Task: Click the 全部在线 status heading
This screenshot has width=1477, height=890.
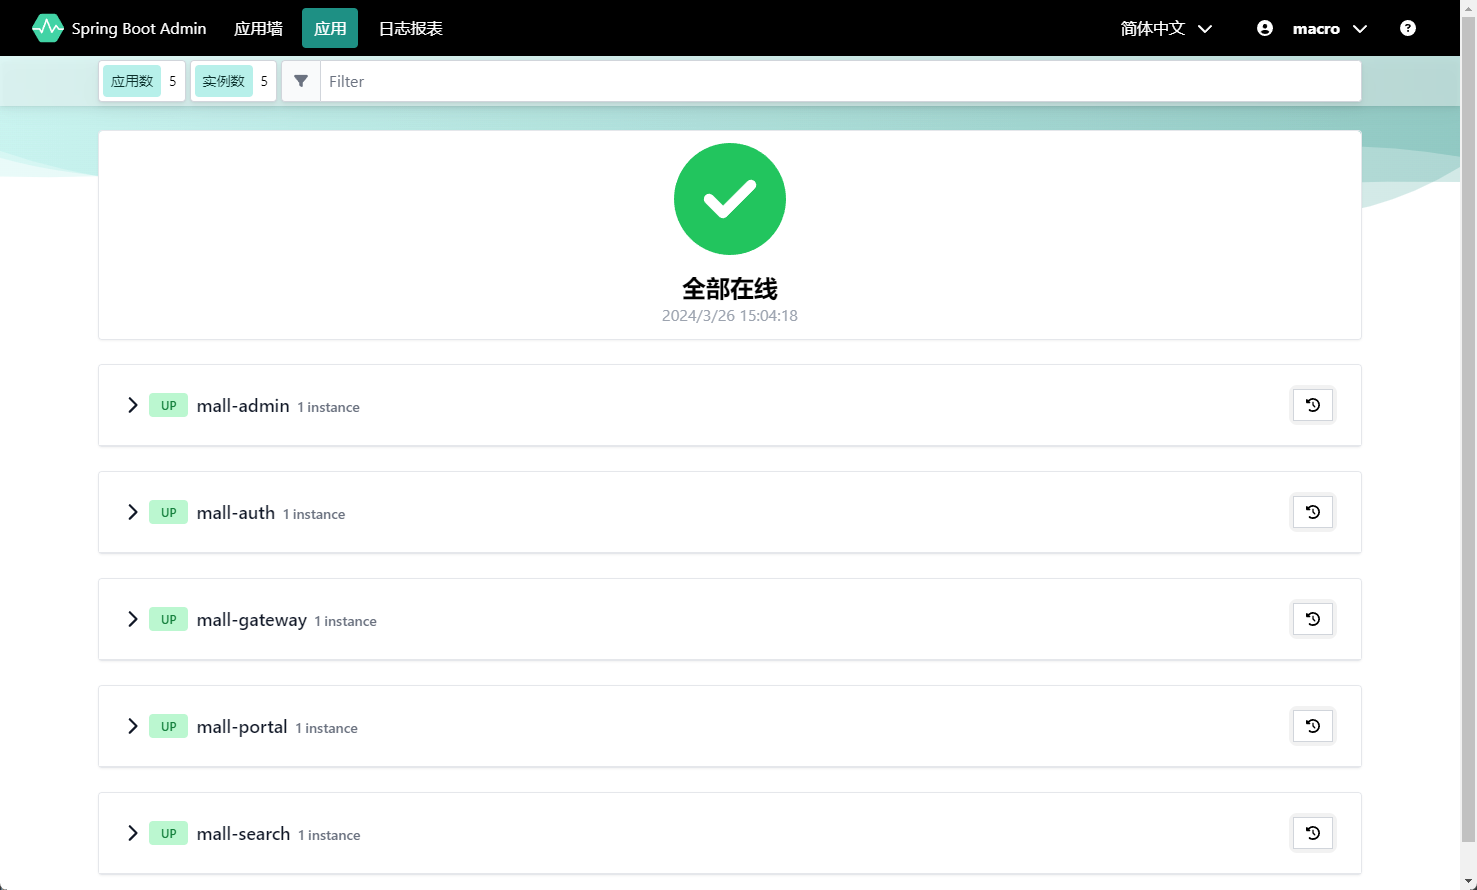Action: pos(730,289)
